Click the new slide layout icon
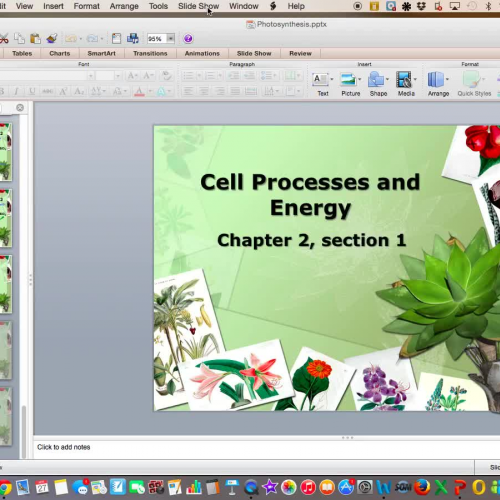This screenshot has height=500, width=500. (116, 39)
